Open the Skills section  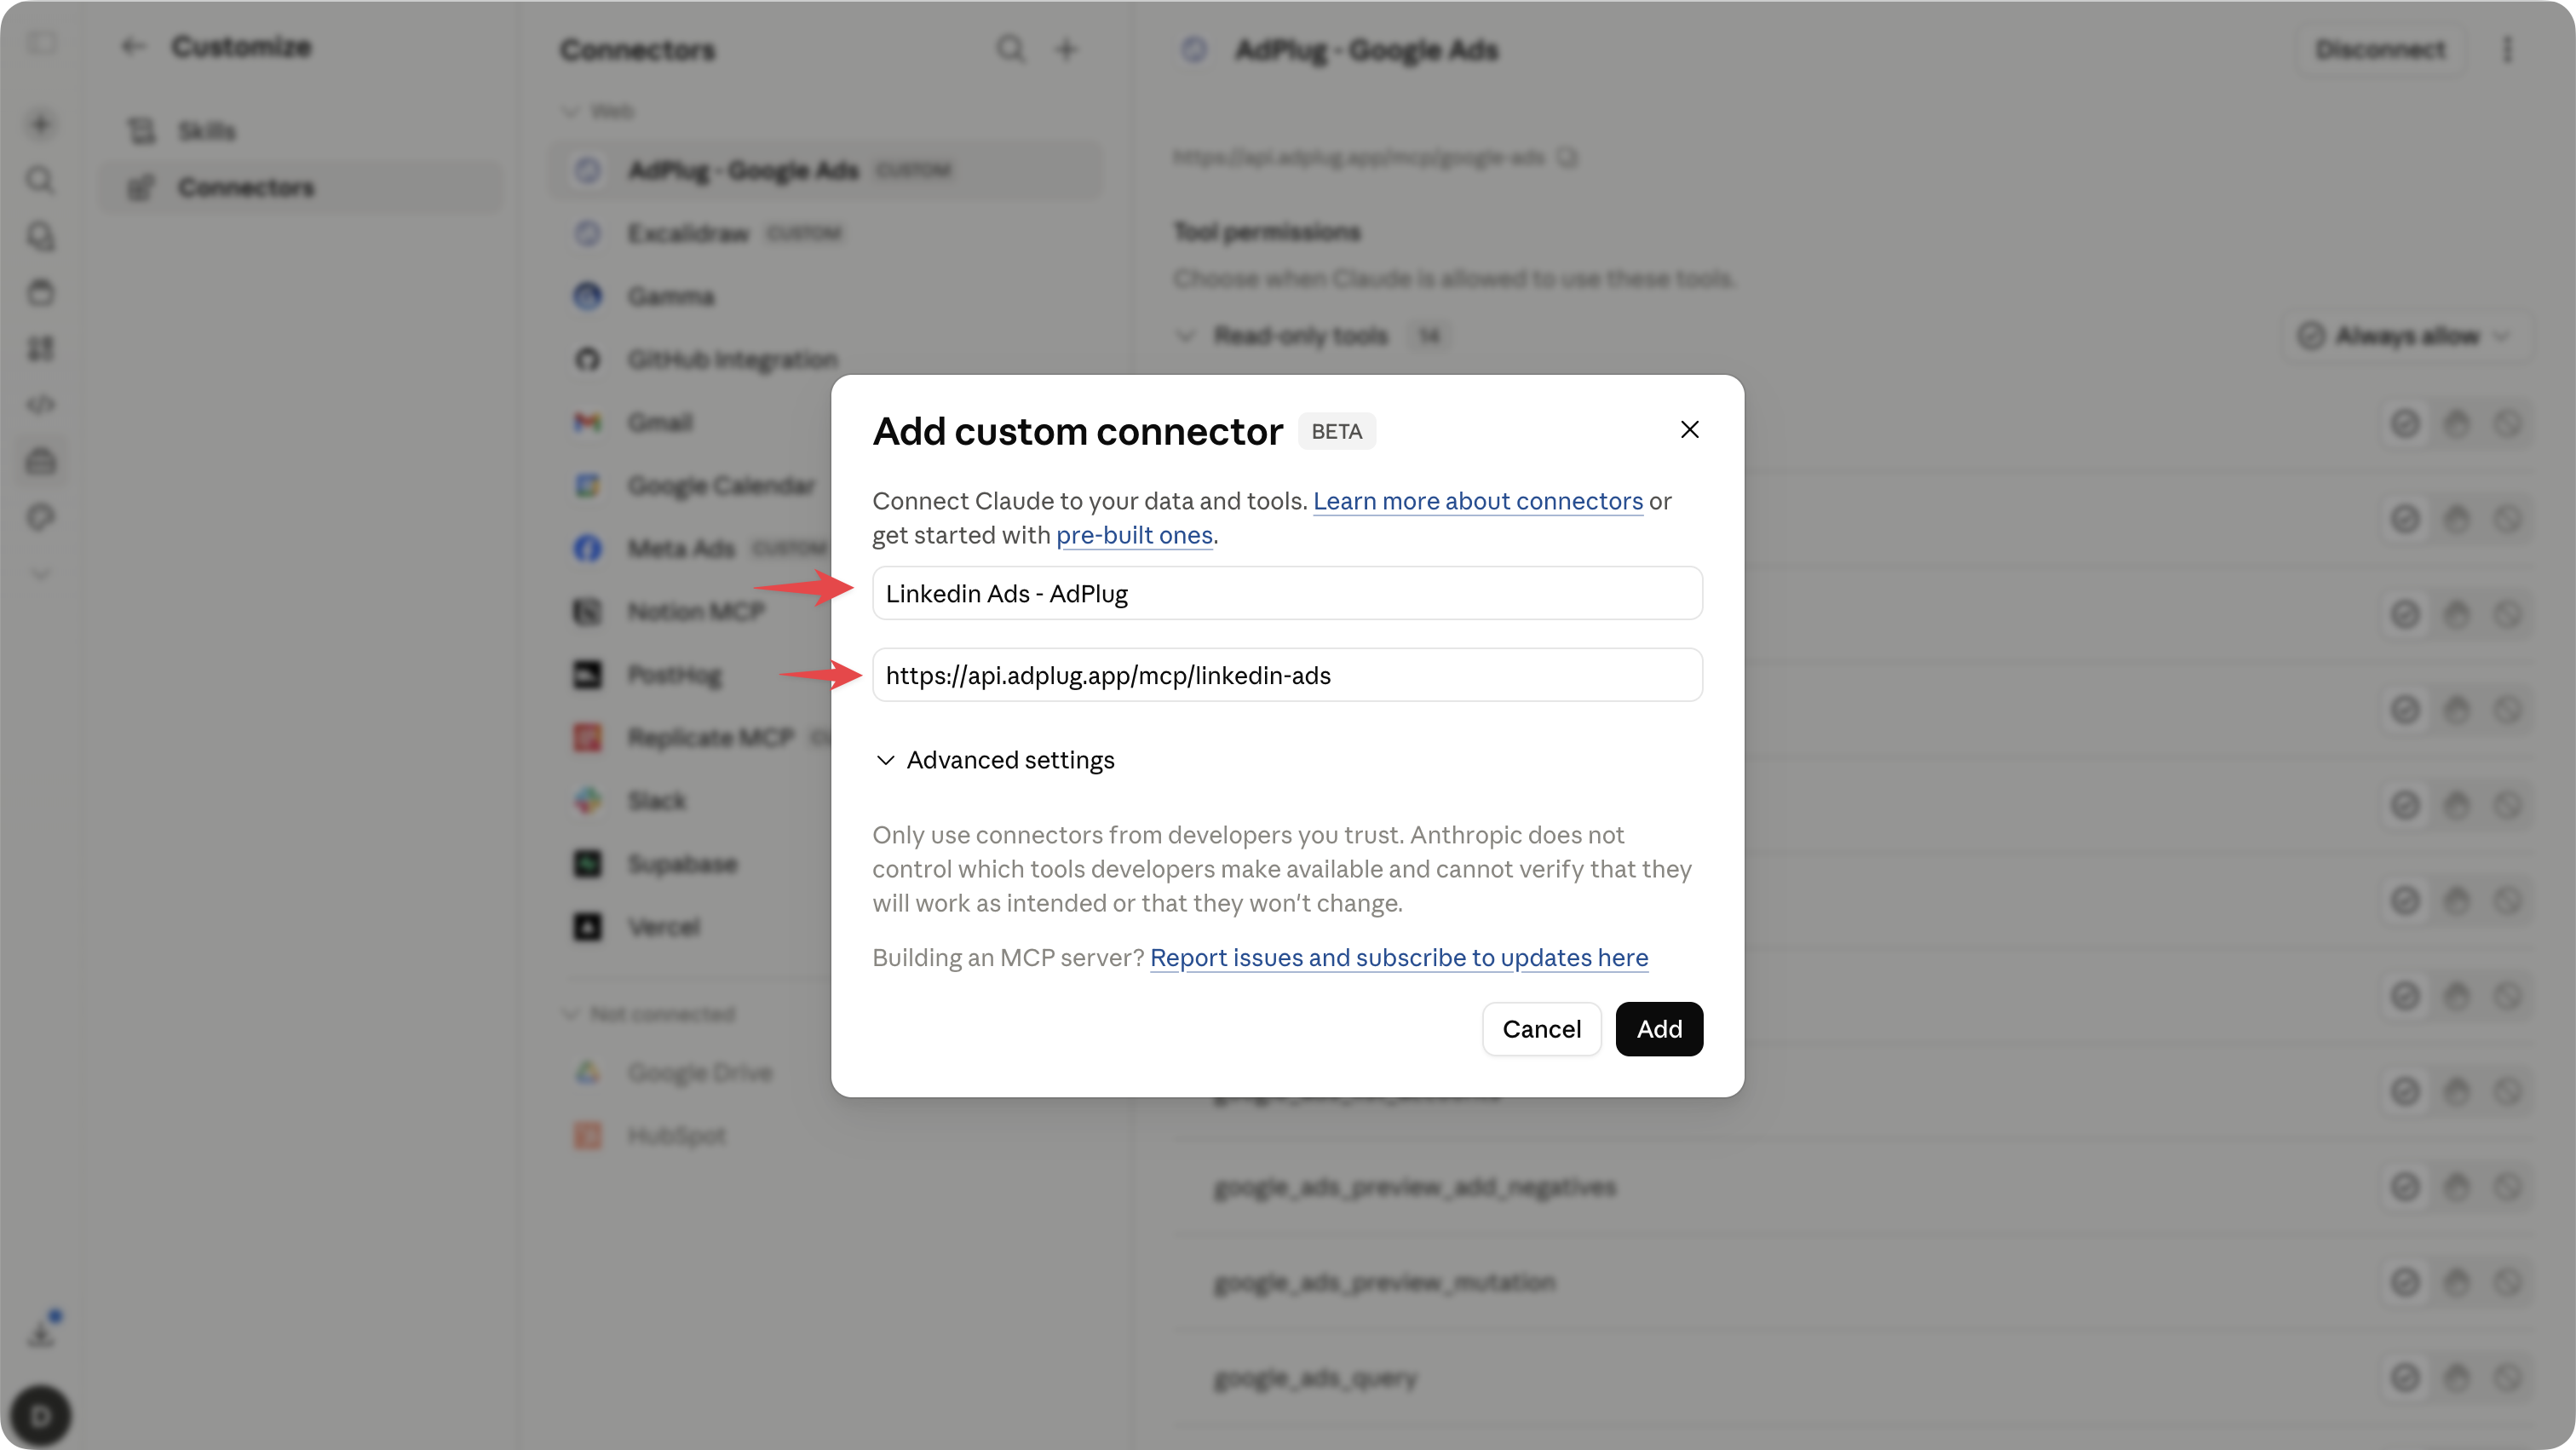click(300, 131)
